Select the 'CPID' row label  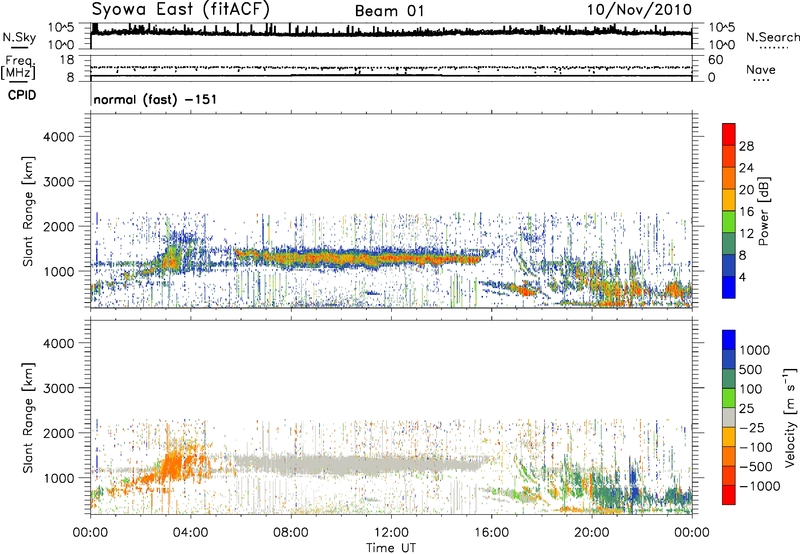click(22, 95)
